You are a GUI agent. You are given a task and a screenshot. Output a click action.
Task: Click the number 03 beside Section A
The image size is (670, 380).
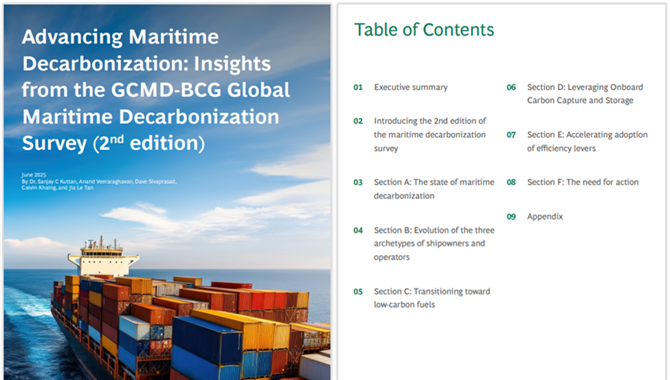pyautogui.click(x=358, y=182)
